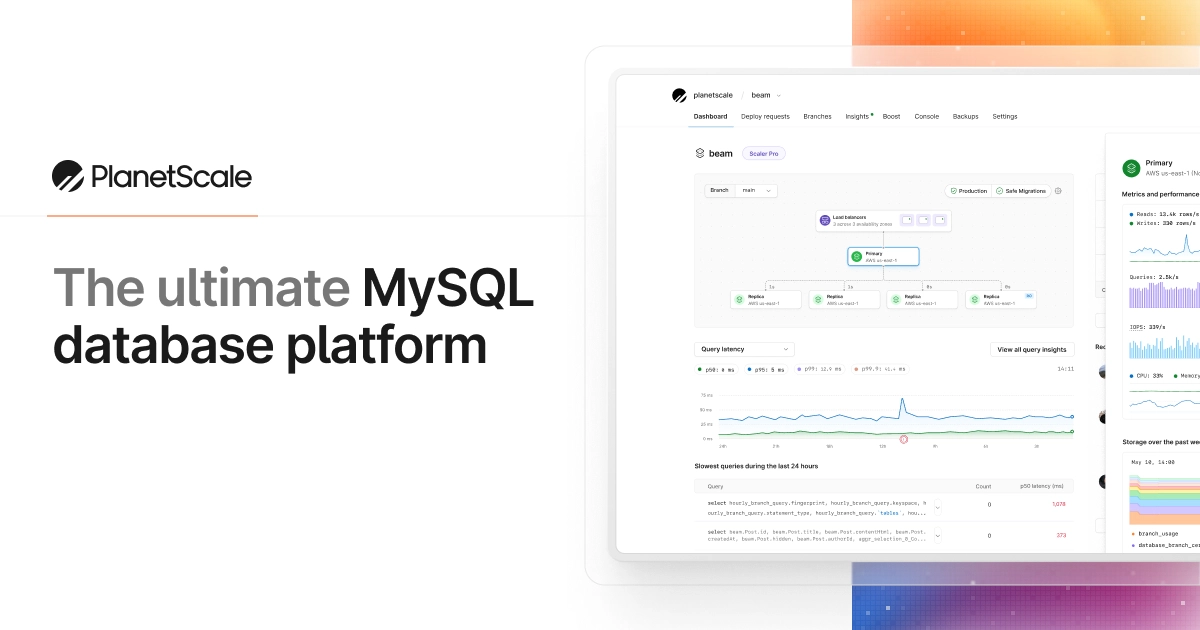Image resolution: width=1200 pixels, height=630 pixels.
Task: Click View all query insights button
Action: click(1032, 349)
